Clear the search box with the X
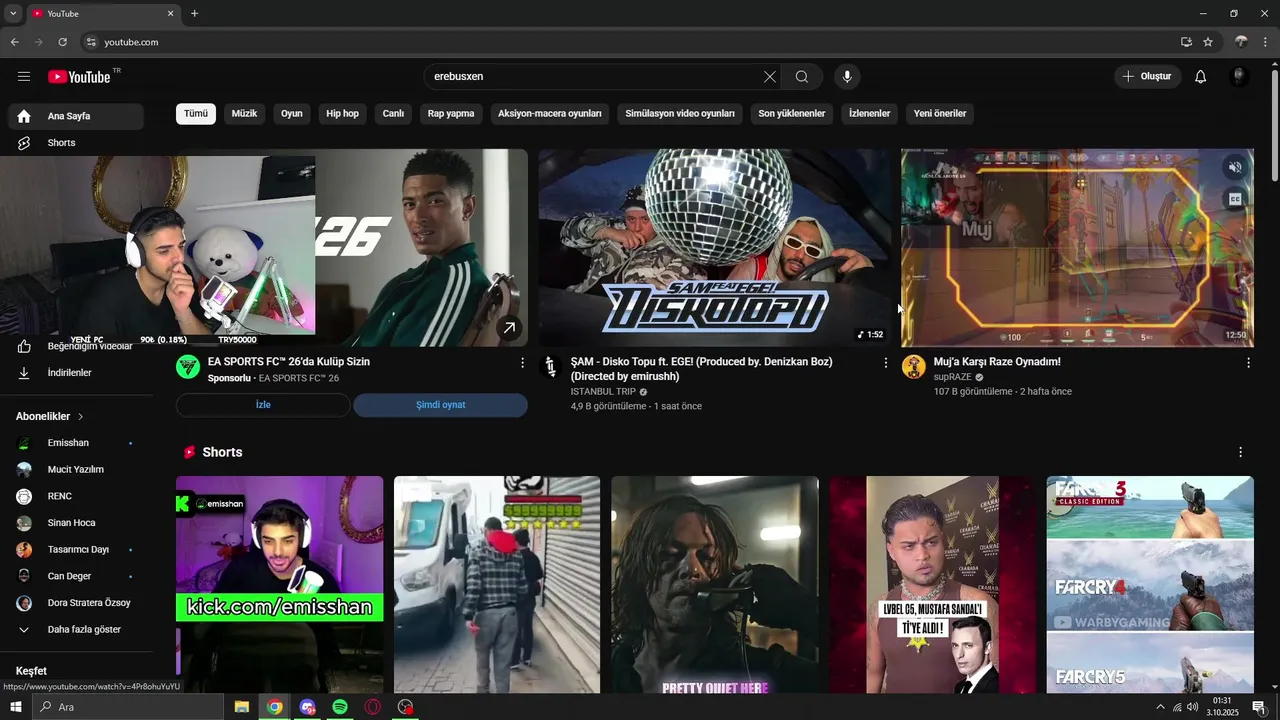1280x720 pixels. coord(769,77)
